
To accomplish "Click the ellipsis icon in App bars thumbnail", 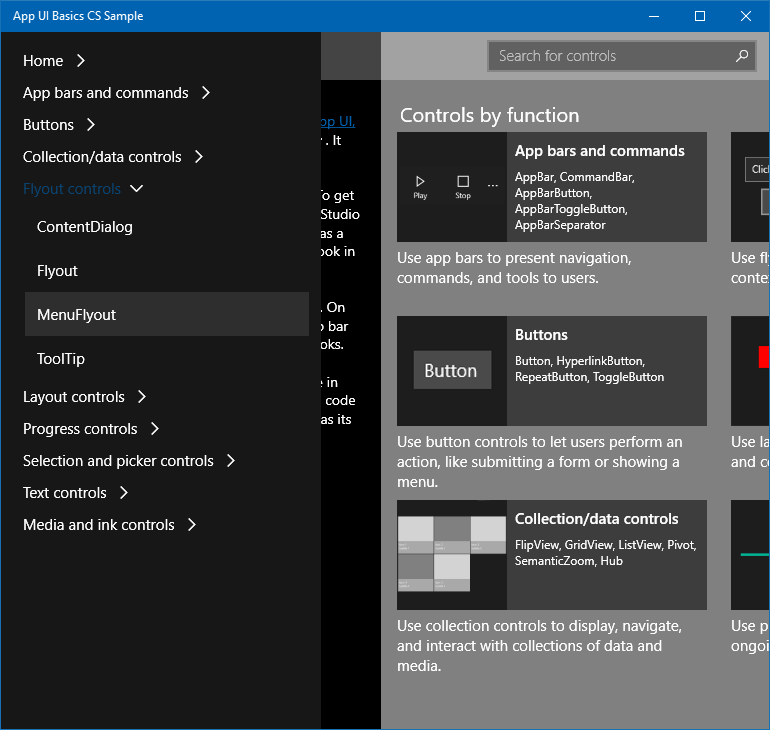I will [x=493, y=186].
